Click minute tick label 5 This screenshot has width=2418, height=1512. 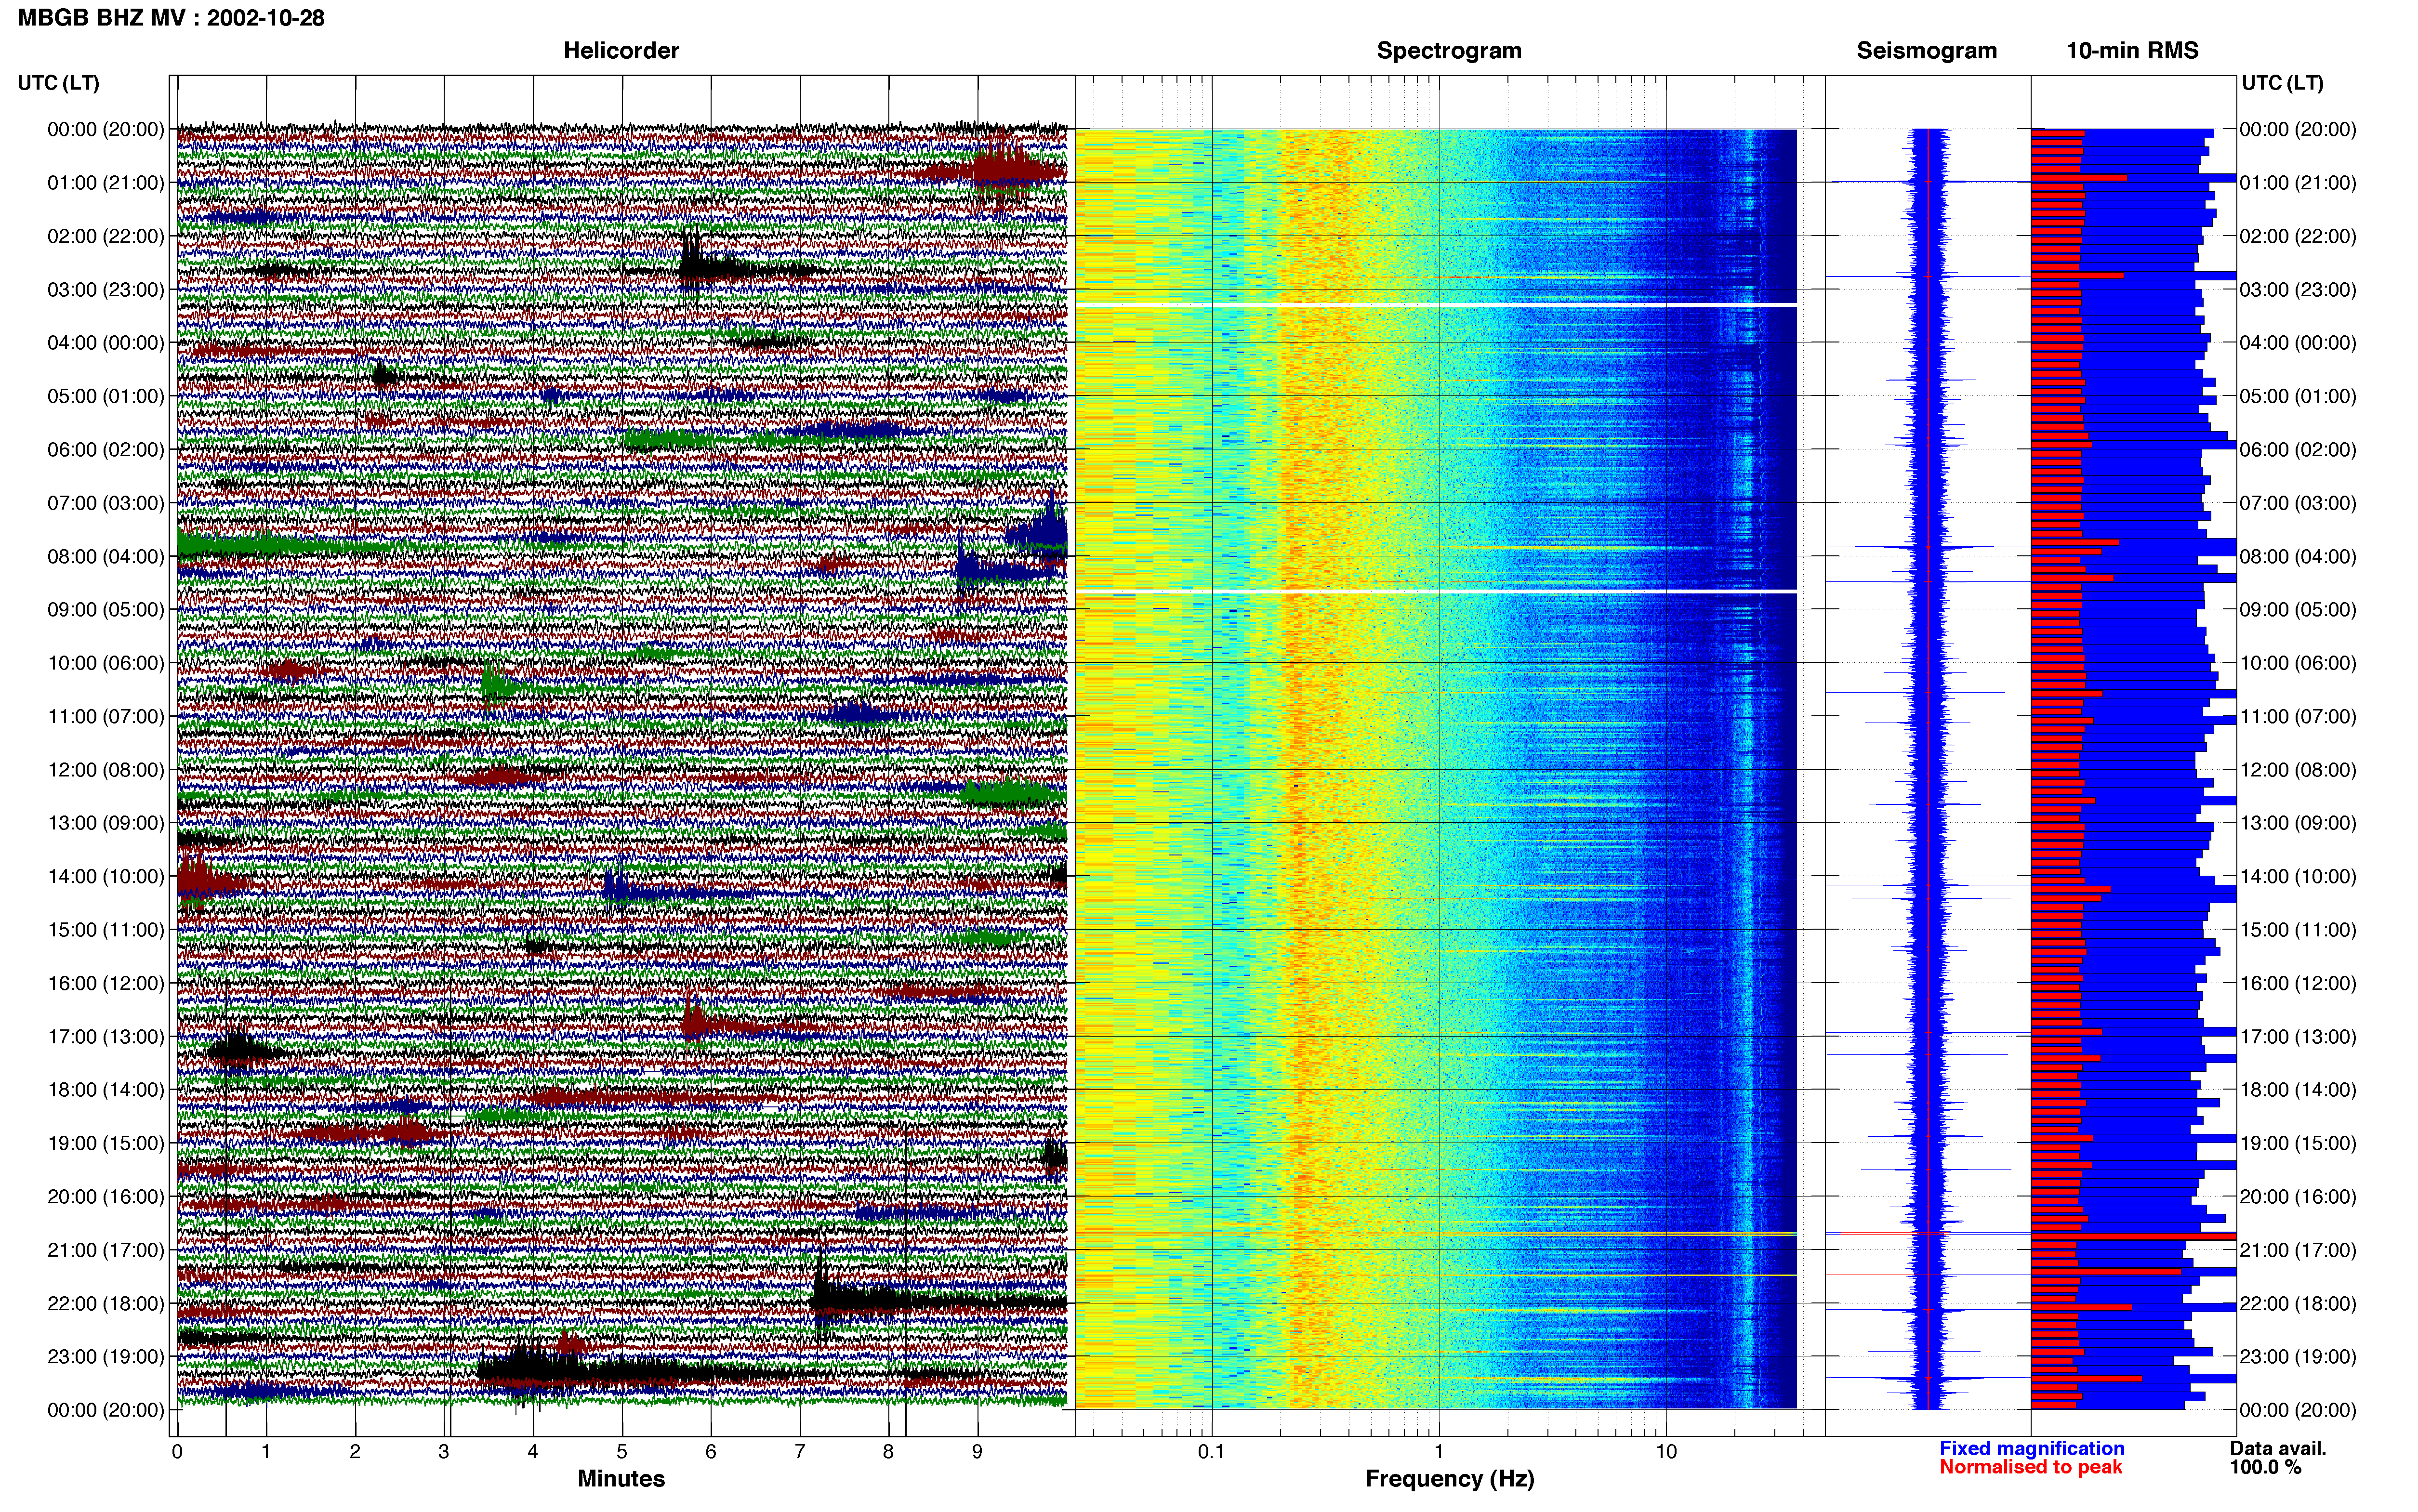pyautogui.click(x=622, y=1451)
